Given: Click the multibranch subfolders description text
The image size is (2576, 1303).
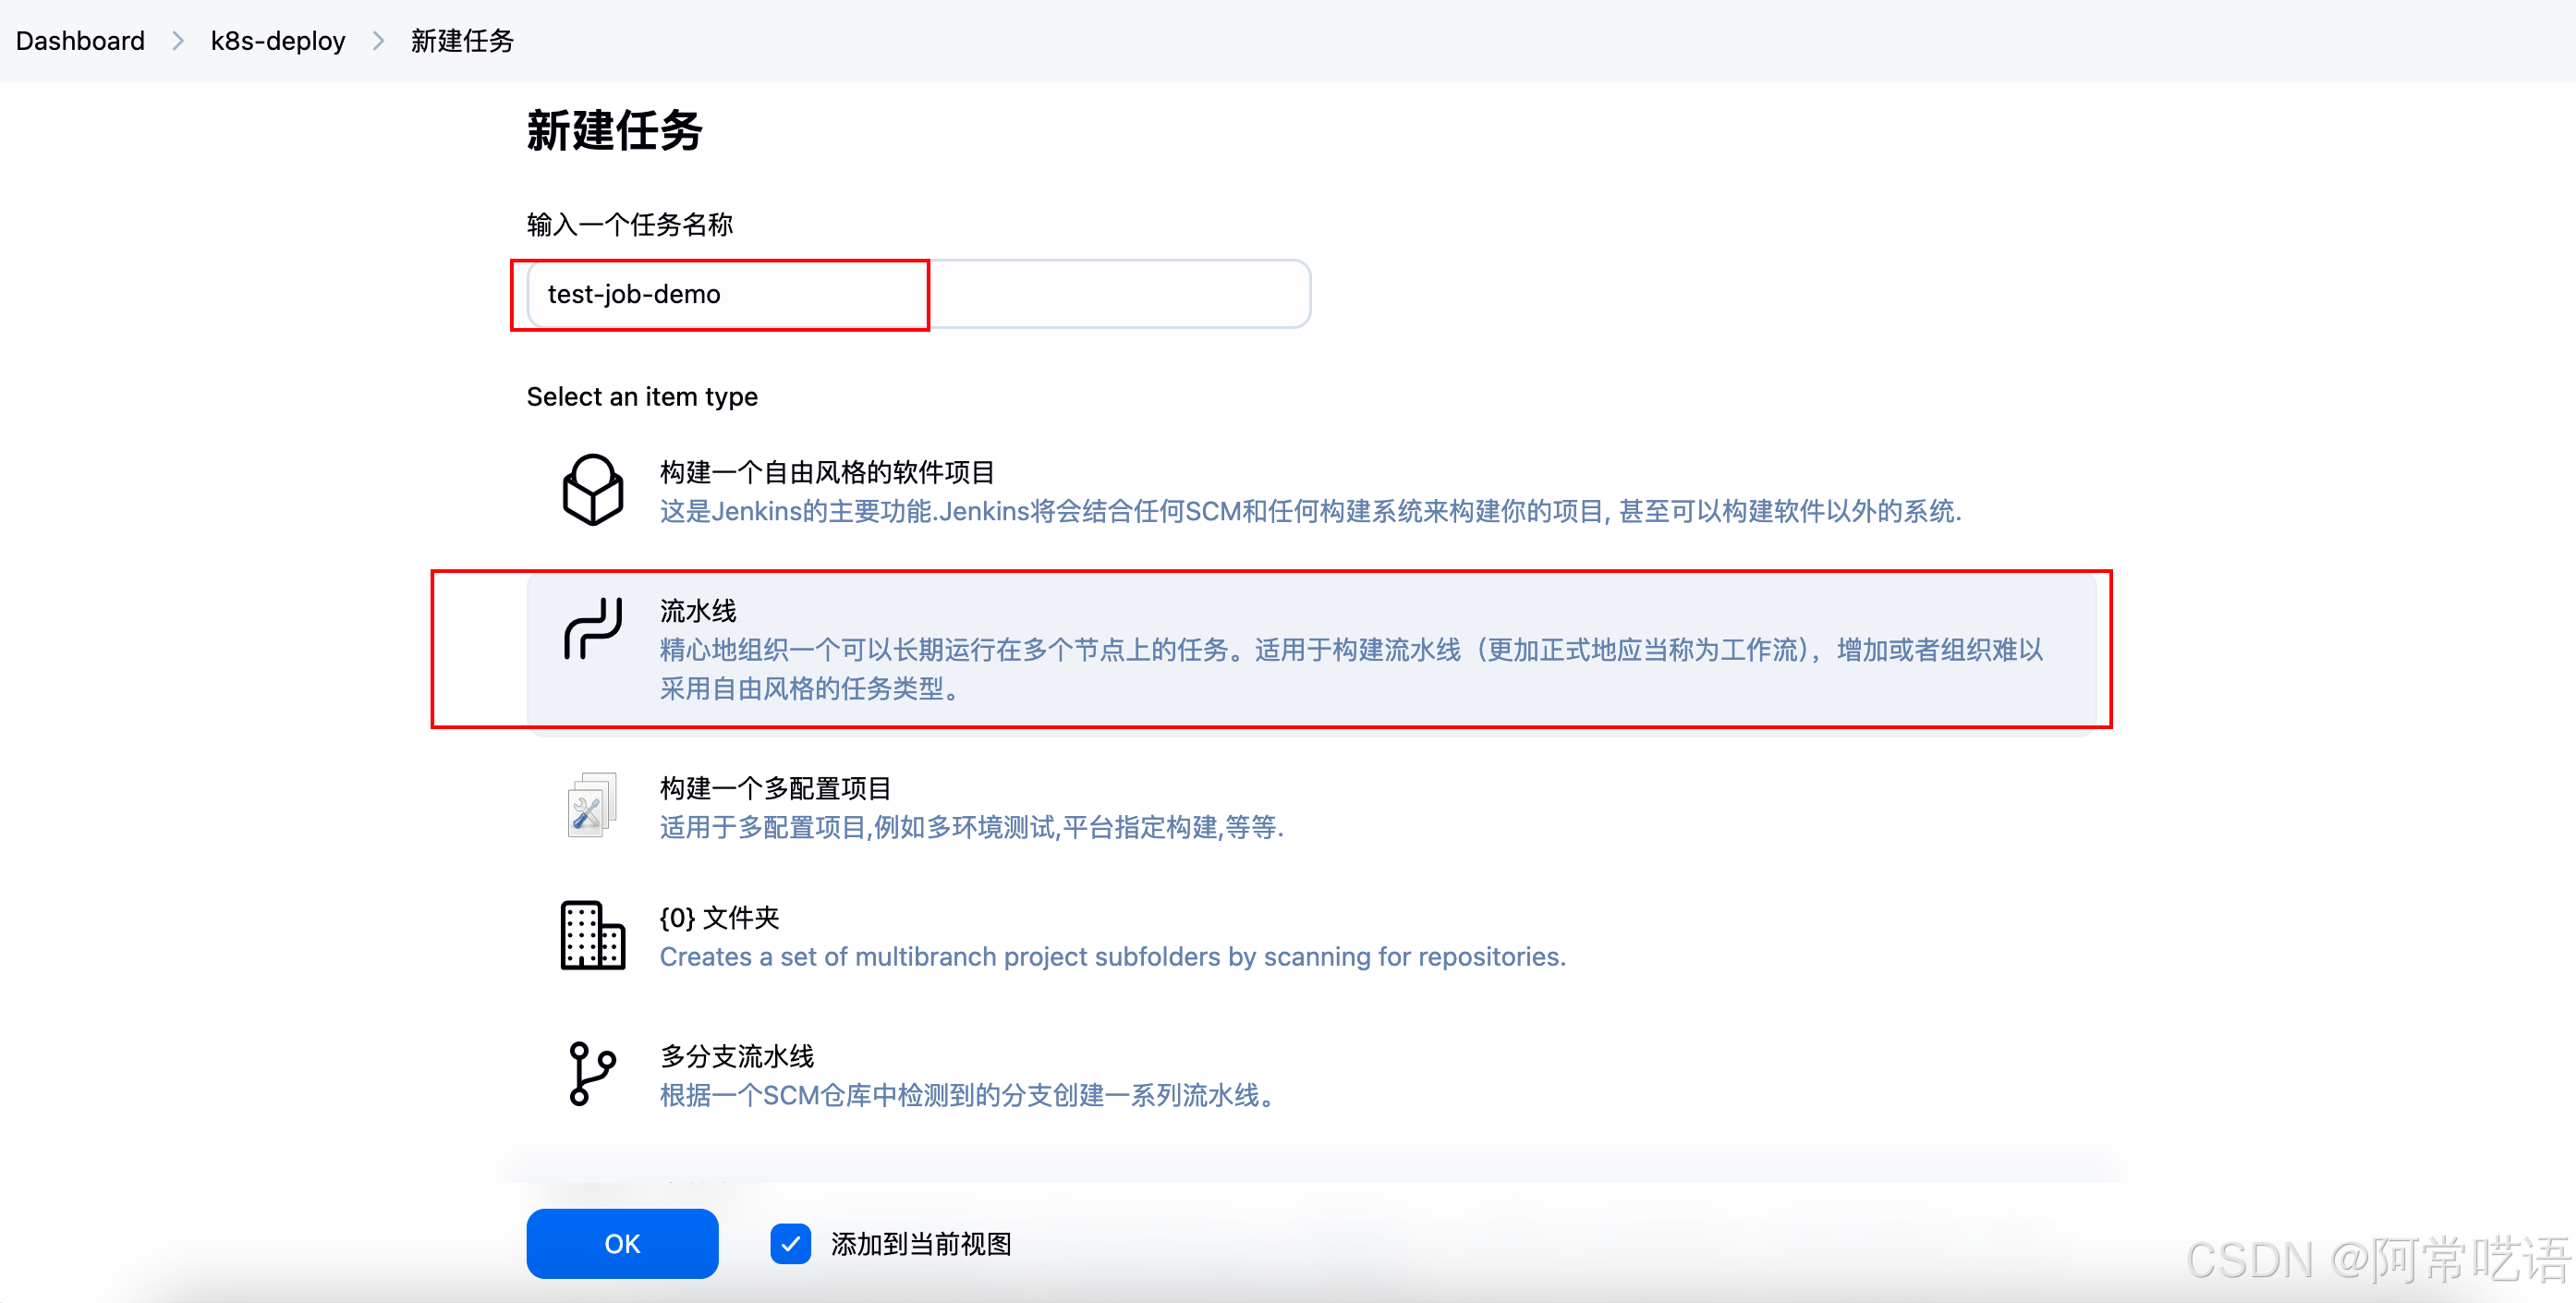Looking at the screenshot, I should click(1112, 957).
